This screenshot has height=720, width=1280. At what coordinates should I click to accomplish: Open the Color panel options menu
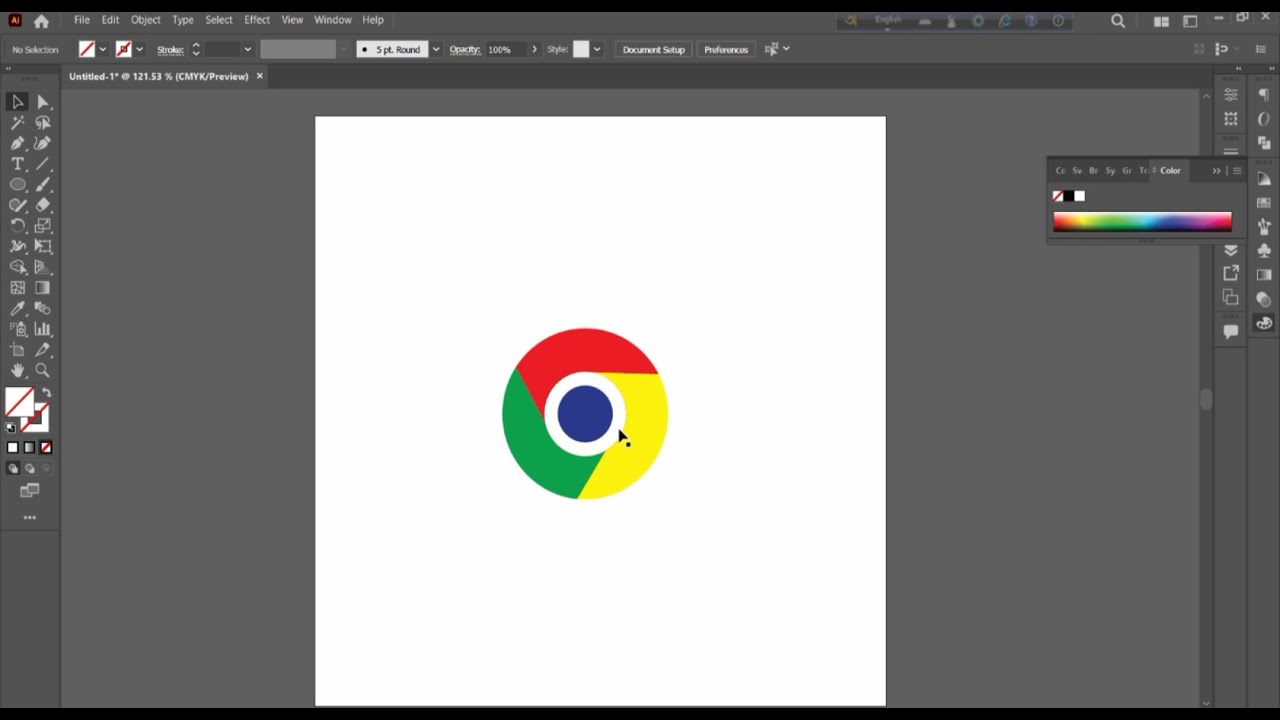pyautogui.click(x=1237, y=171)
